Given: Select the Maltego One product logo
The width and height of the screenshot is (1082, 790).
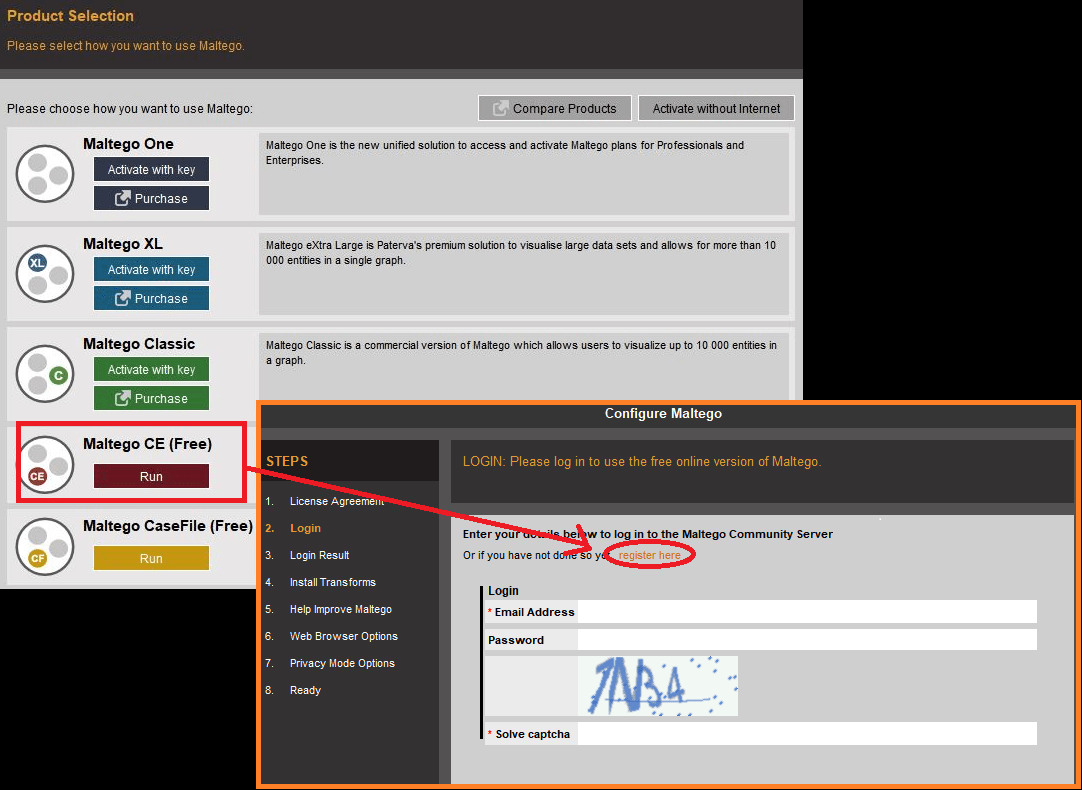Looking at the screenshot, I should pyautogui.click(x=45, y=173).
